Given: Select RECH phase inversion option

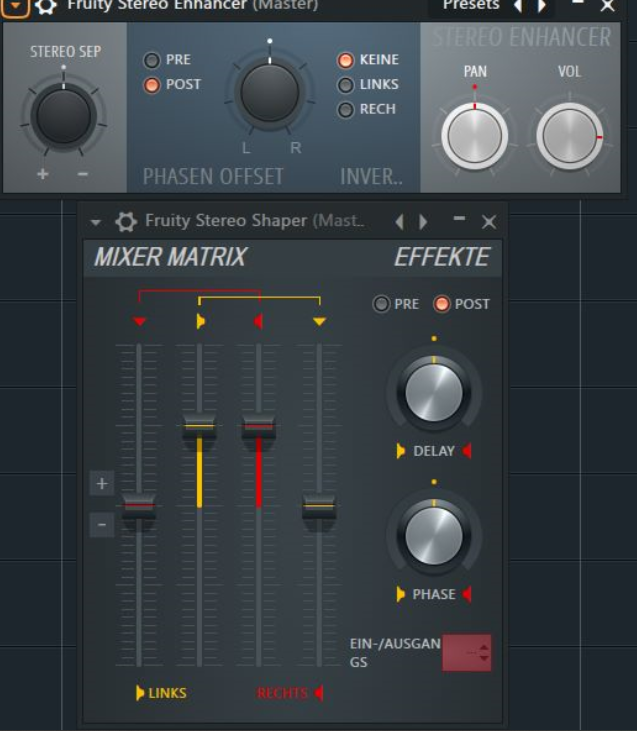Looking at the screenshot, I should click(x=346, y=110).
